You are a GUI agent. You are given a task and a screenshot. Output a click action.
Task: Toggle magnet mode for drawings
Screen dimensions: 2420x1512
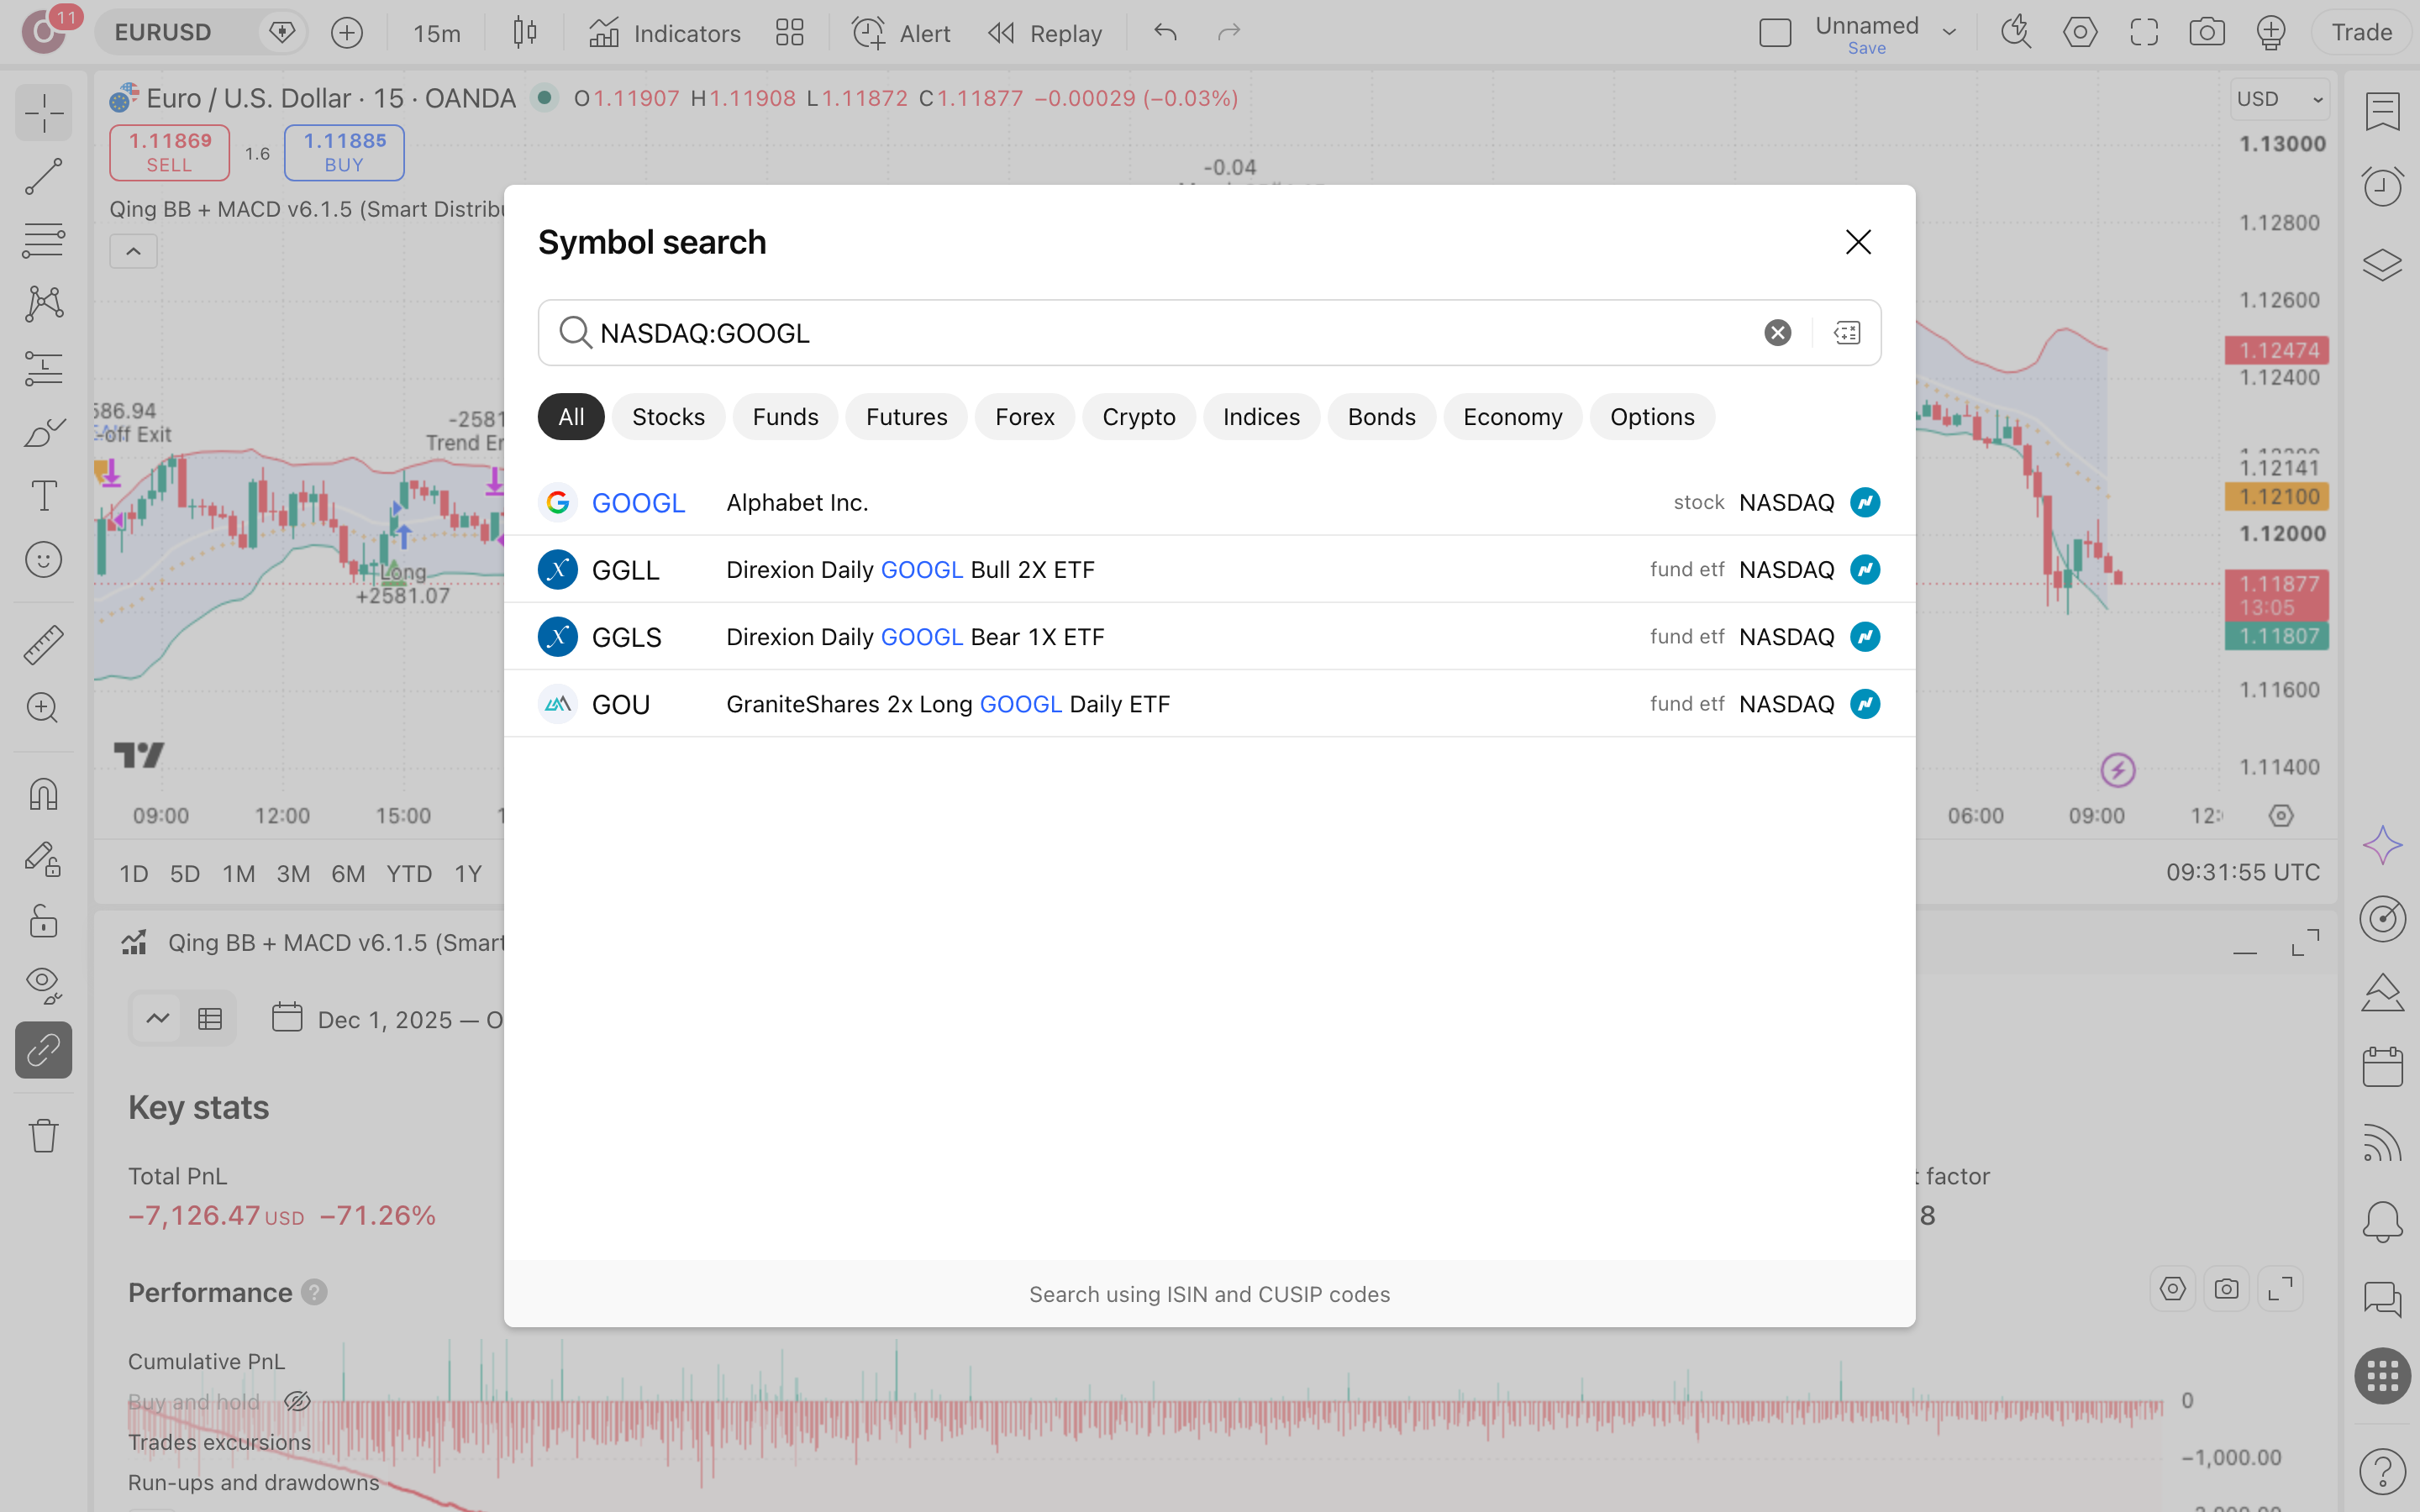pyautogui.click(x=43, y=794)
